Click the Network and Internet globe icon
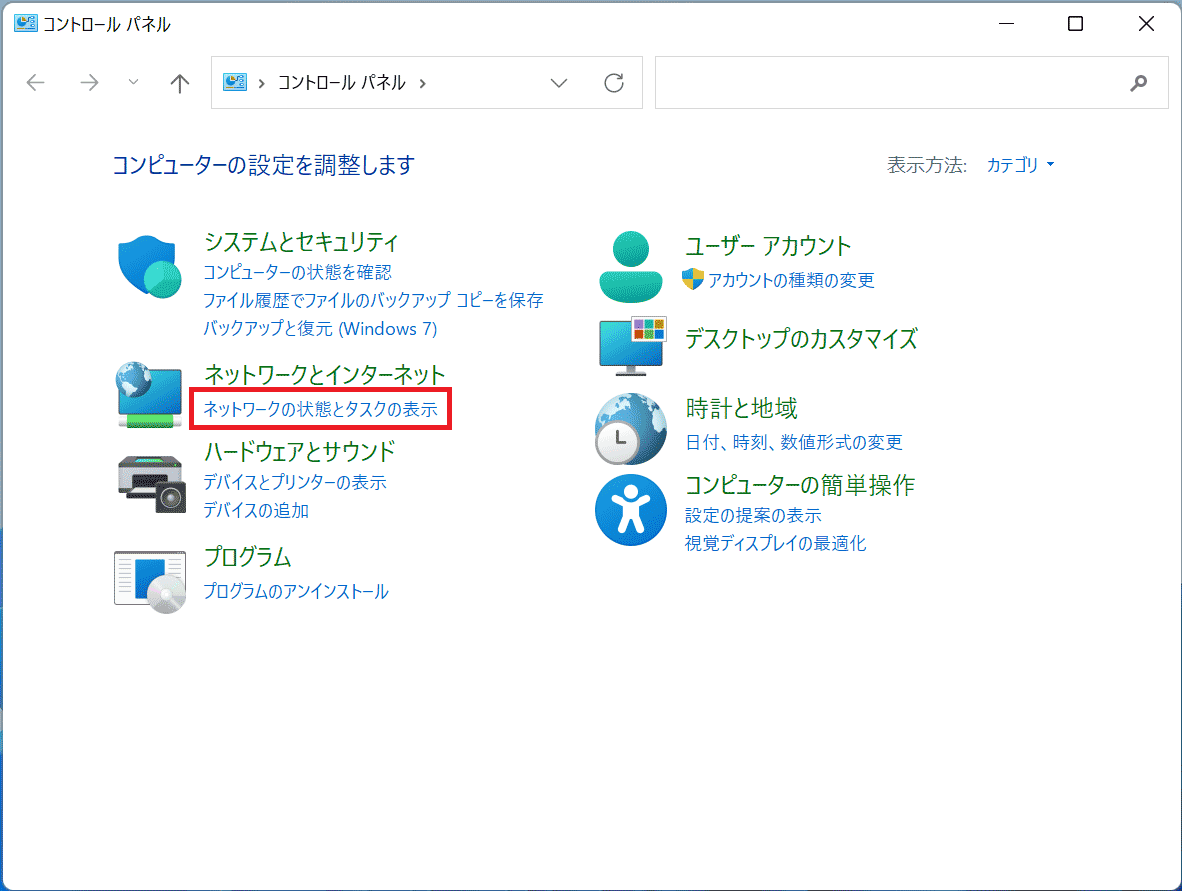Screen dimensions: 1182x891 pyautogui.click(x=148, y=394)
